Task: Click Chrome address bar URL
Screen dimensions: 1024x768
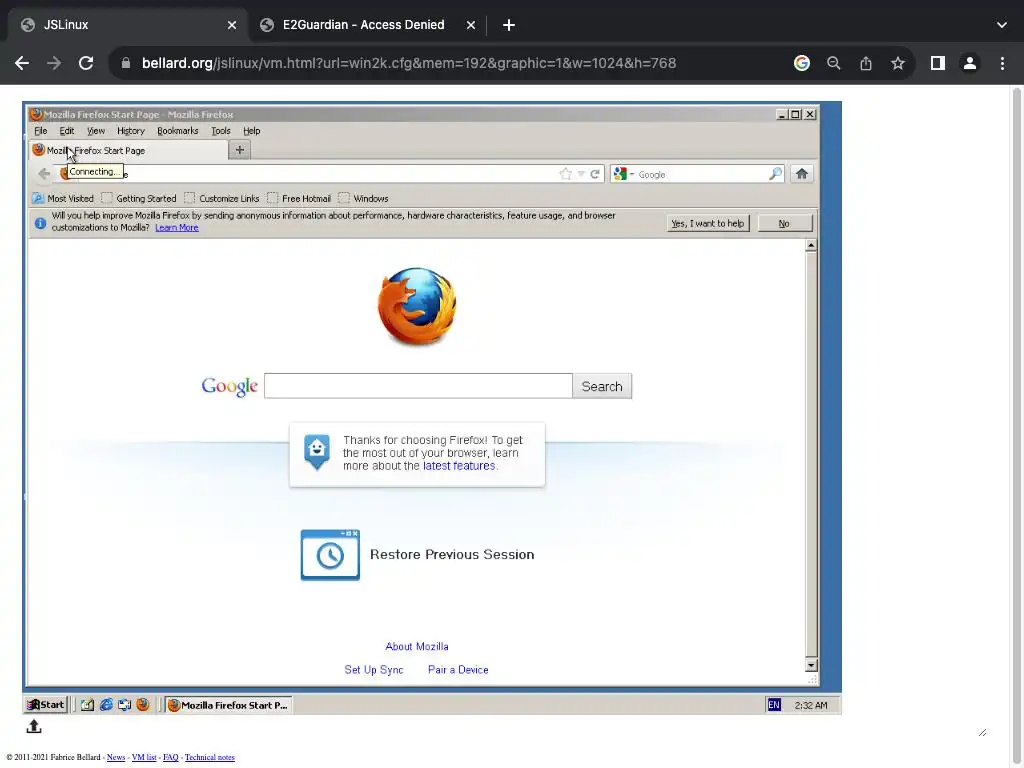Action: coord(409,63)
